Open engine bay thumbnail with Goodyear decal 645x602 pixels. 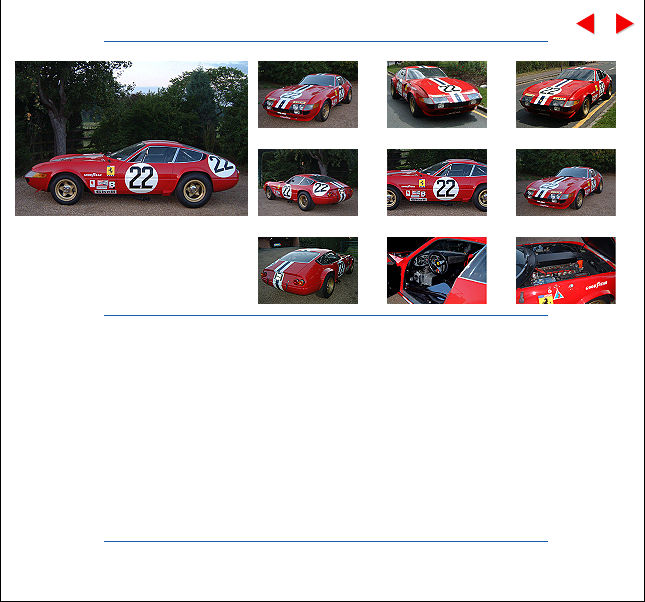pos(566,270)
